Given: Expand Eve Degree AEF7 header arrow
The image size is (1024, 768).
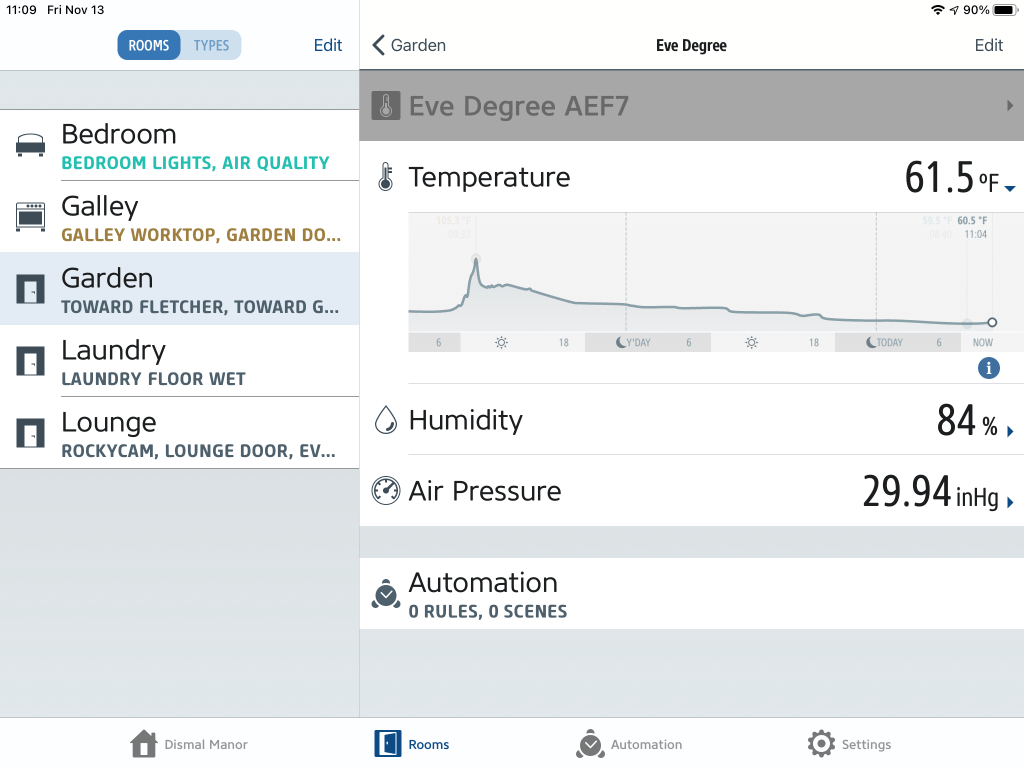Looking at the screenshot, I should coord(1010,105).
